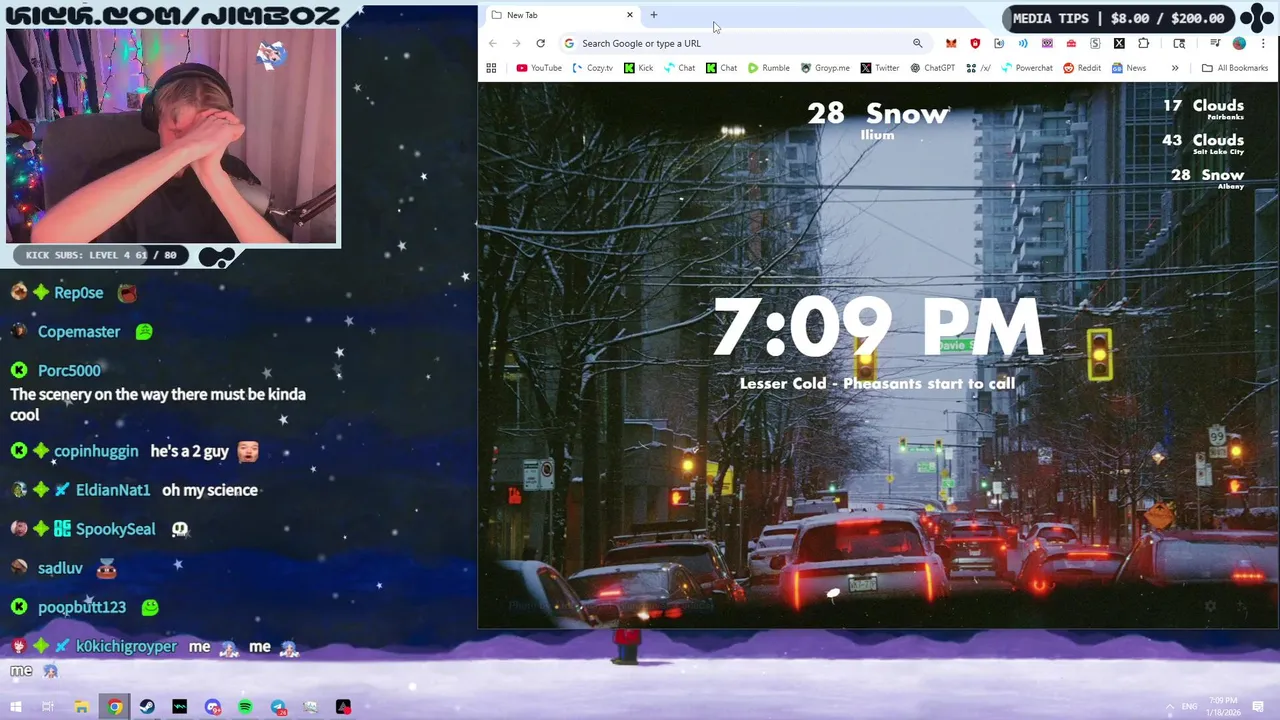Open Spotify from the taskbar
Viewport: 1280px width, 720px height.
pos(245,707)
